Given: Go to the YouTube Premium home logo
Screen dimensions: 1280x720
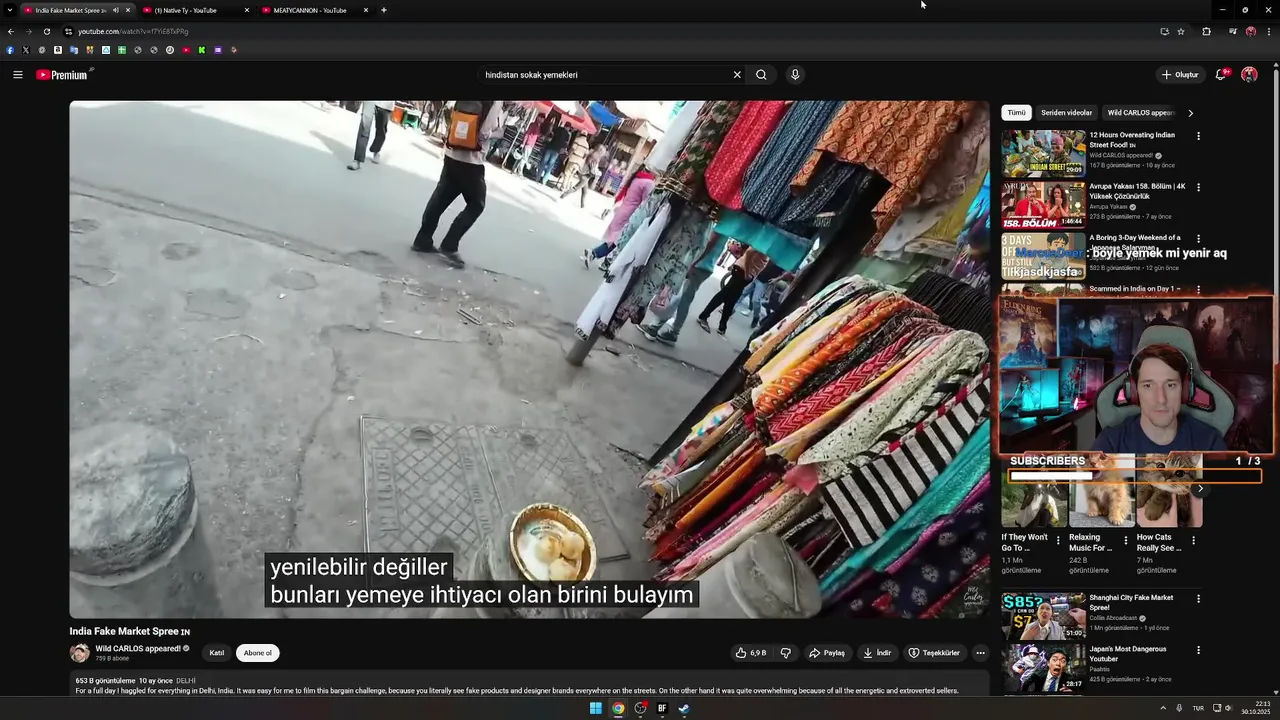Looking at the screenshot, I should click(x=64, y=75).
